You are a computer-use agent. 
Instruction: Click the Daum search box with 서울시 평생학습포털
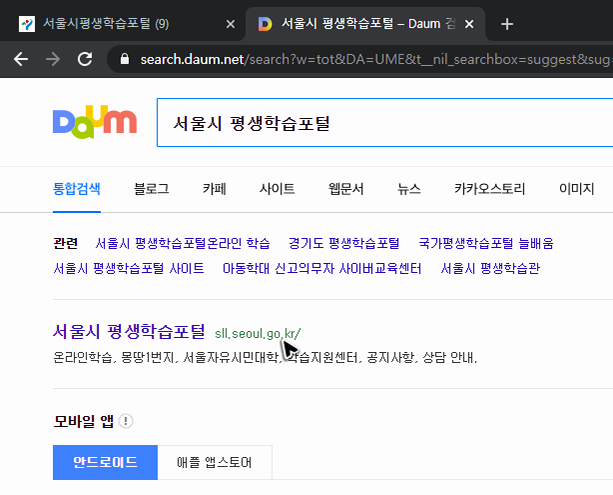click(385, 123)
